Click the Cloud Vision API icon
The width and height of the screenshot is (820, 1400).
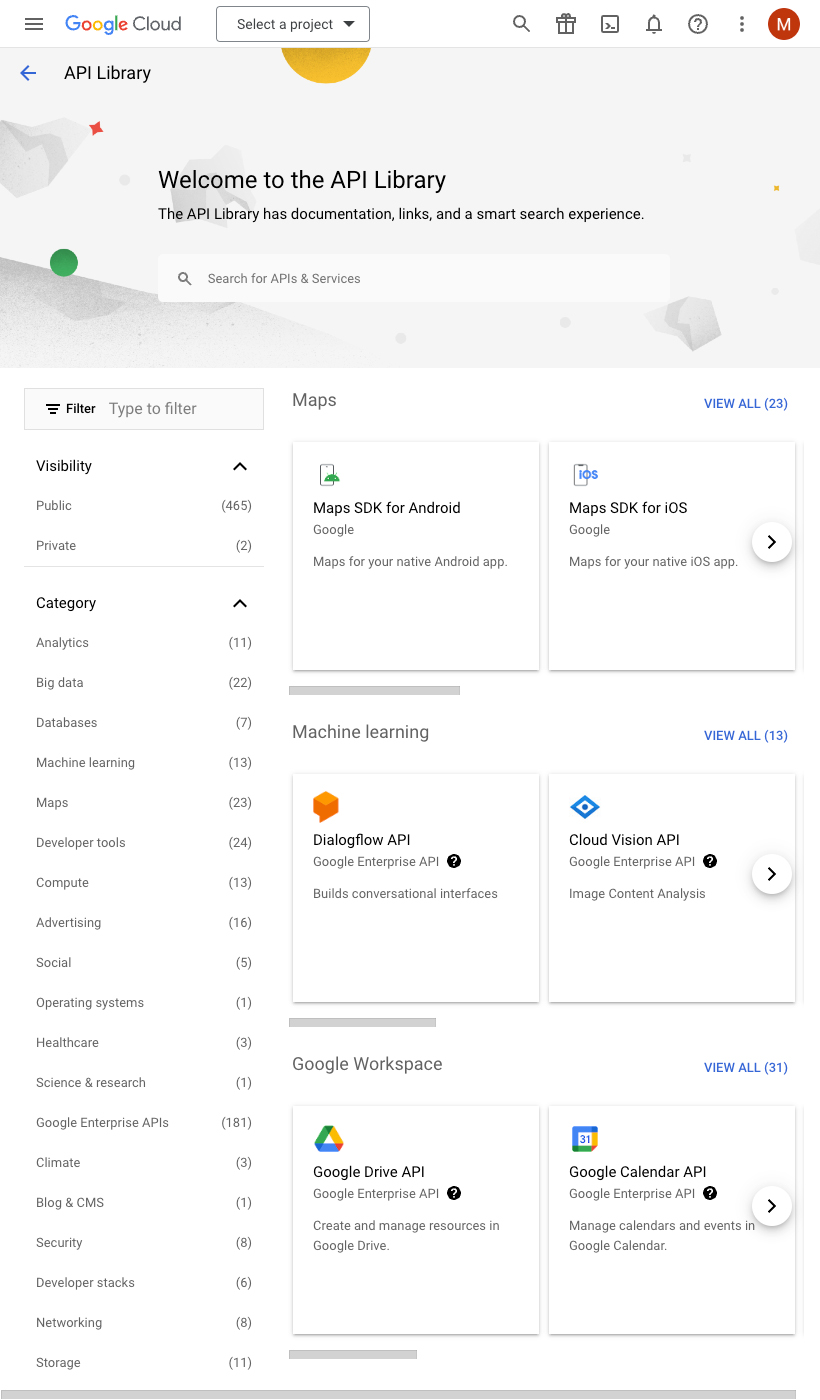584,806
